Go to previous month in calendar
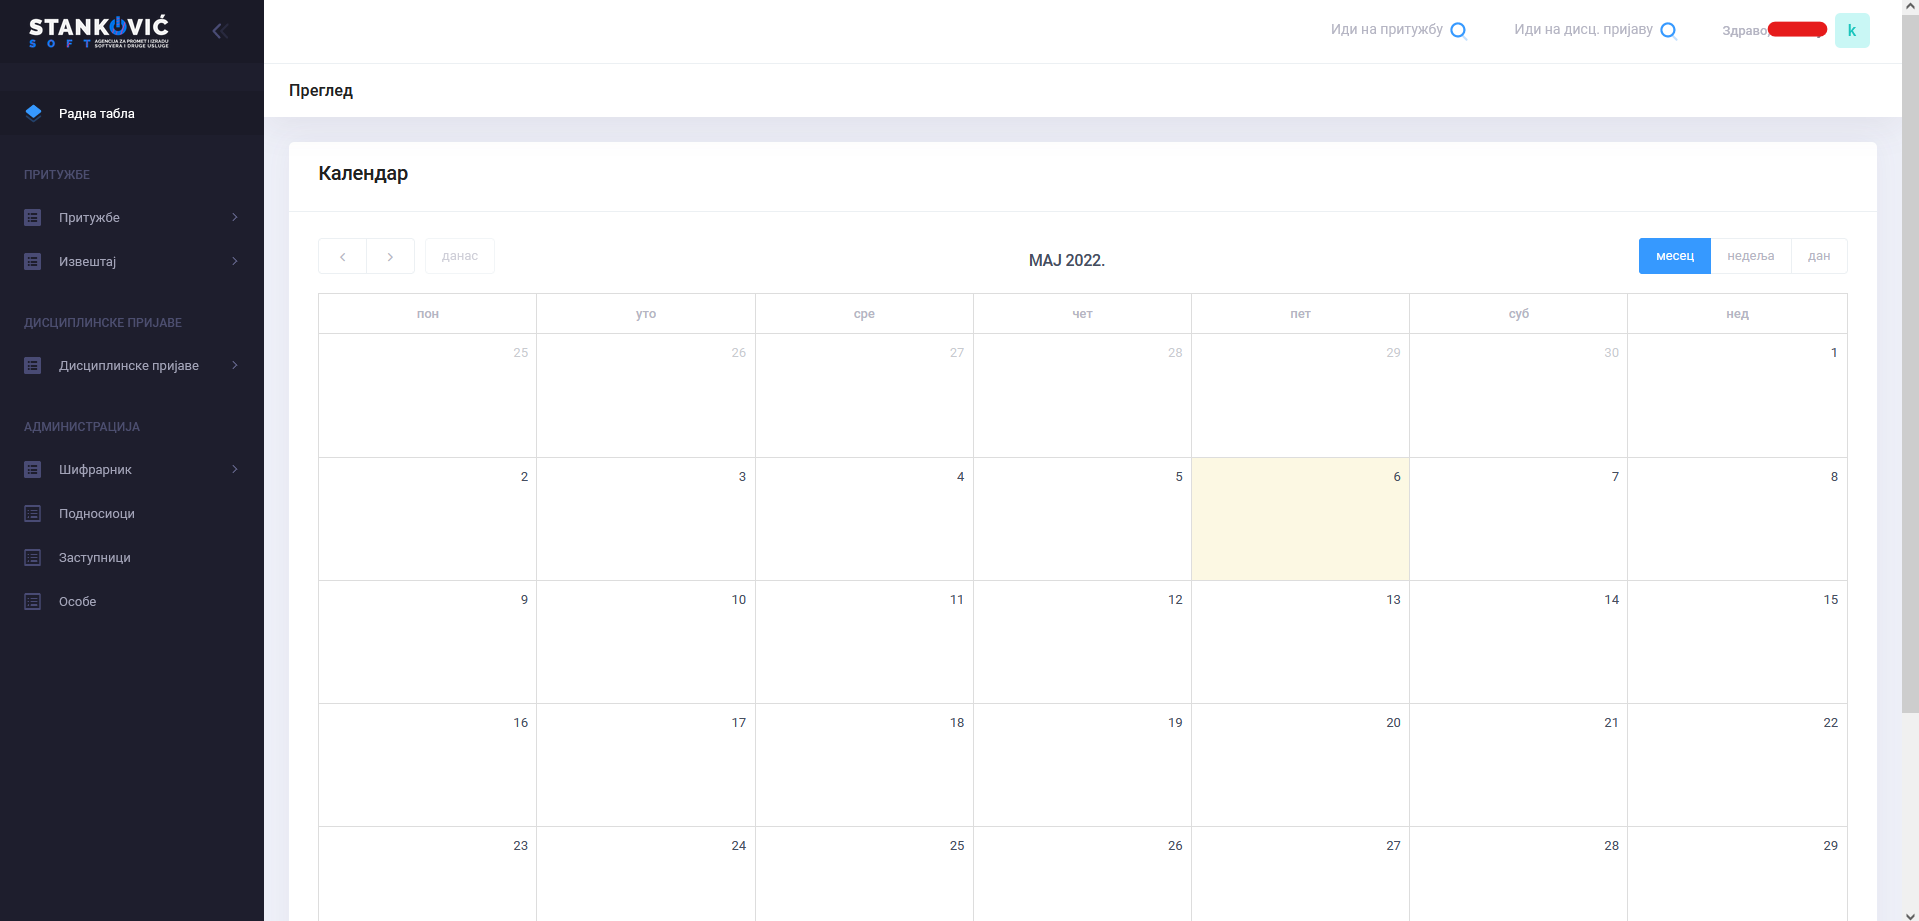The height and width of the screenshot is (921, 1919). (x=342, y=256)
